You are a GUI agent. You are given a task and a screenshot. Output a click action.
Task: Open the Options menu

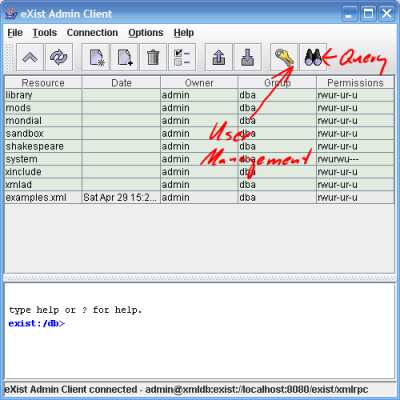[x=146, y=33]
